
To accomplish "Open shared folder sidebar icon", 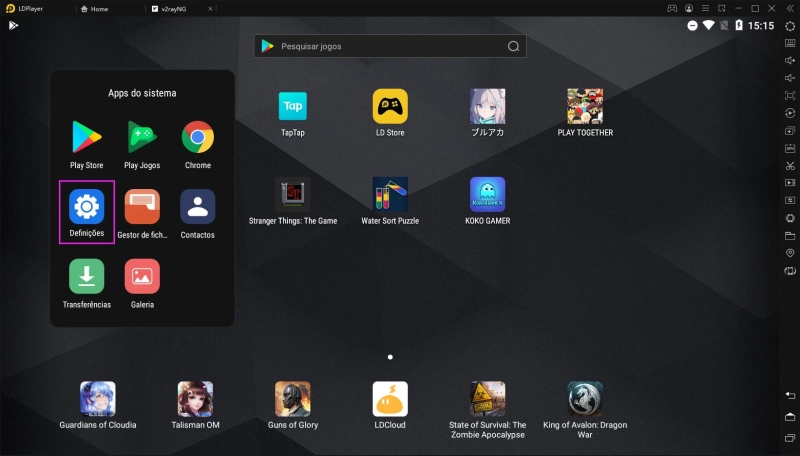I will 790,236.
